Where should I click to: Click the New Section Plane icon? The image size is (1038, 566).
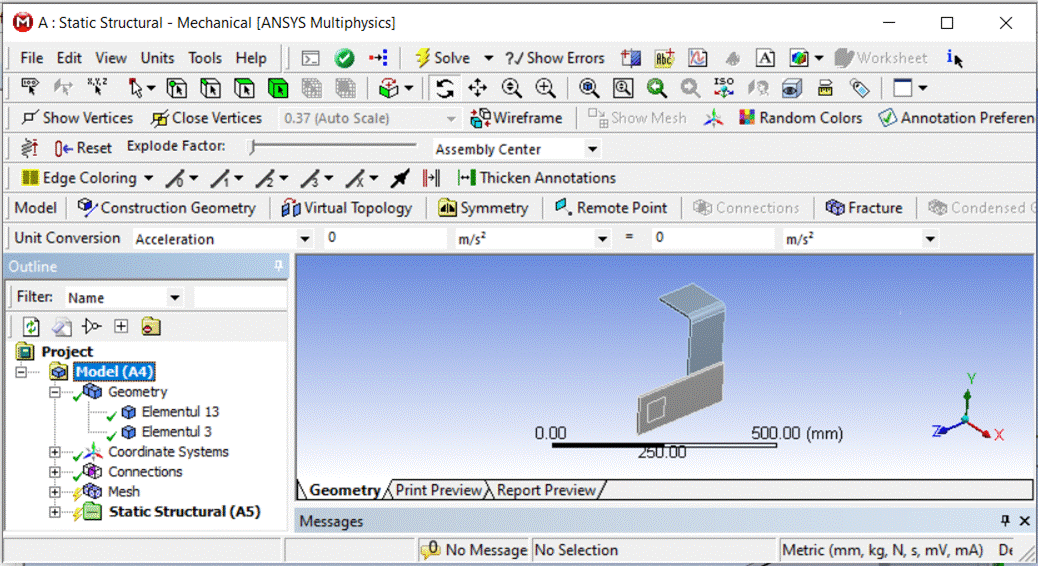pos(631,58)
